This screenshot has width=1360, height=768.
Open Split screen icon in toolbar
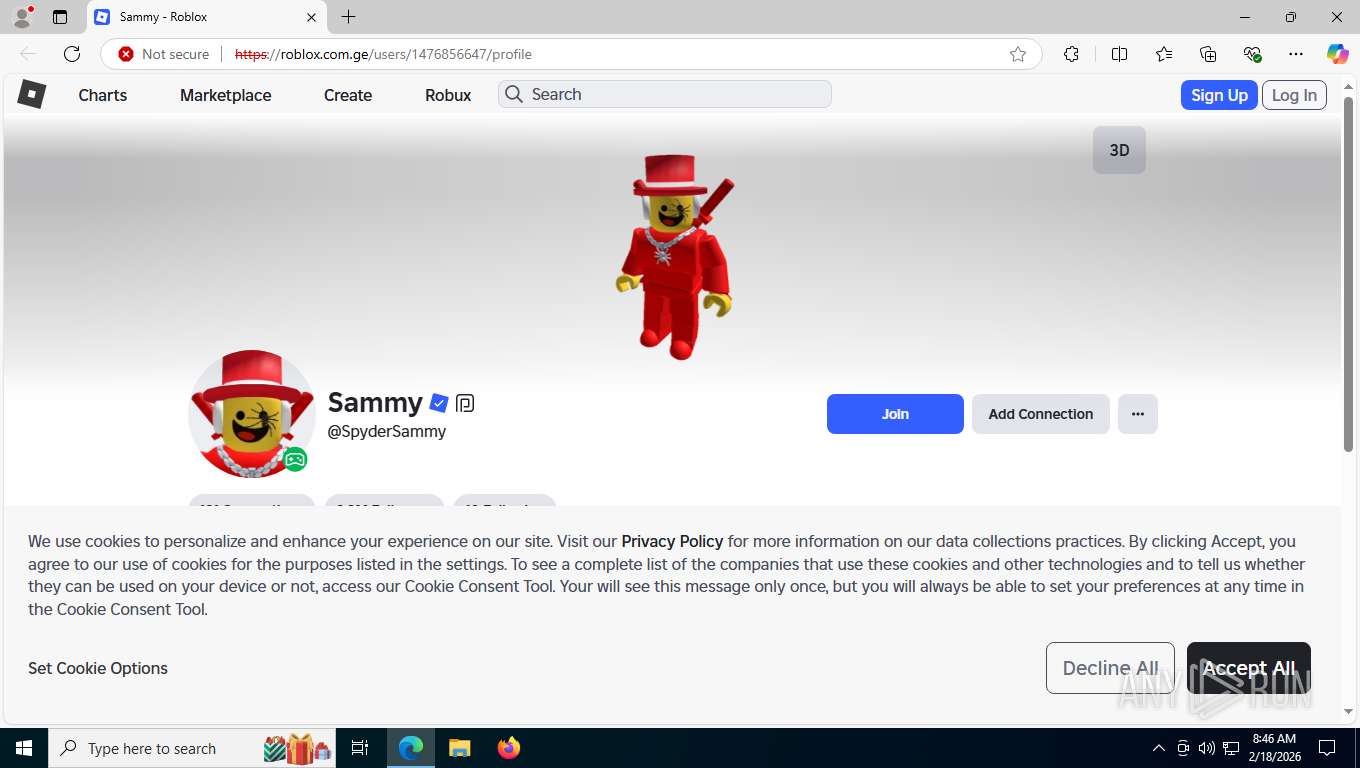coord(1120,54)
